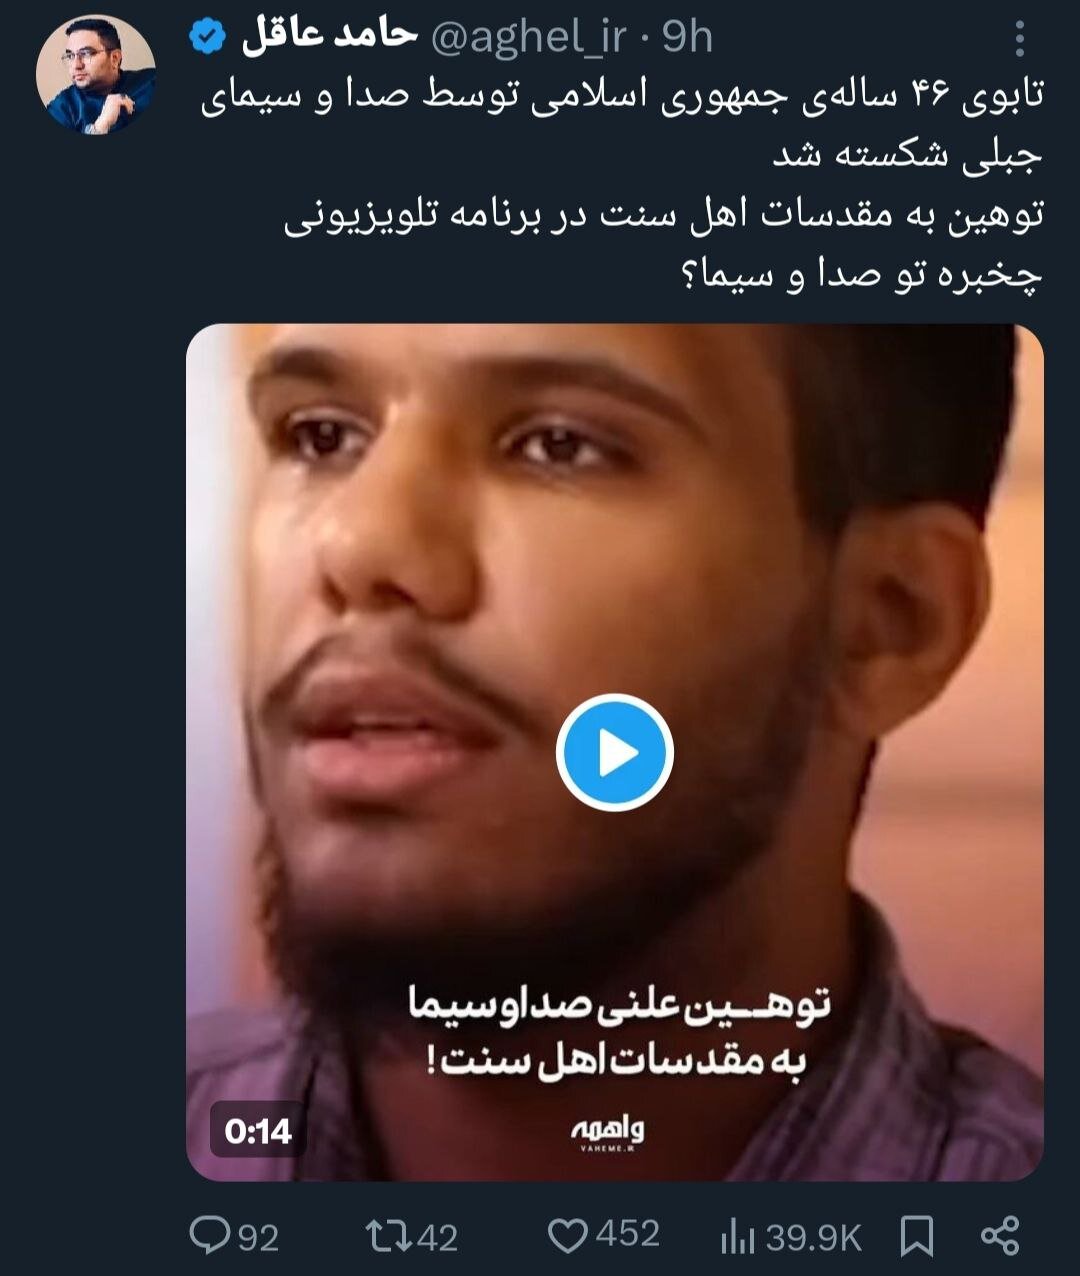
Task: Click the واهمه watermark logo in video
Action: tap(607, 1132)
